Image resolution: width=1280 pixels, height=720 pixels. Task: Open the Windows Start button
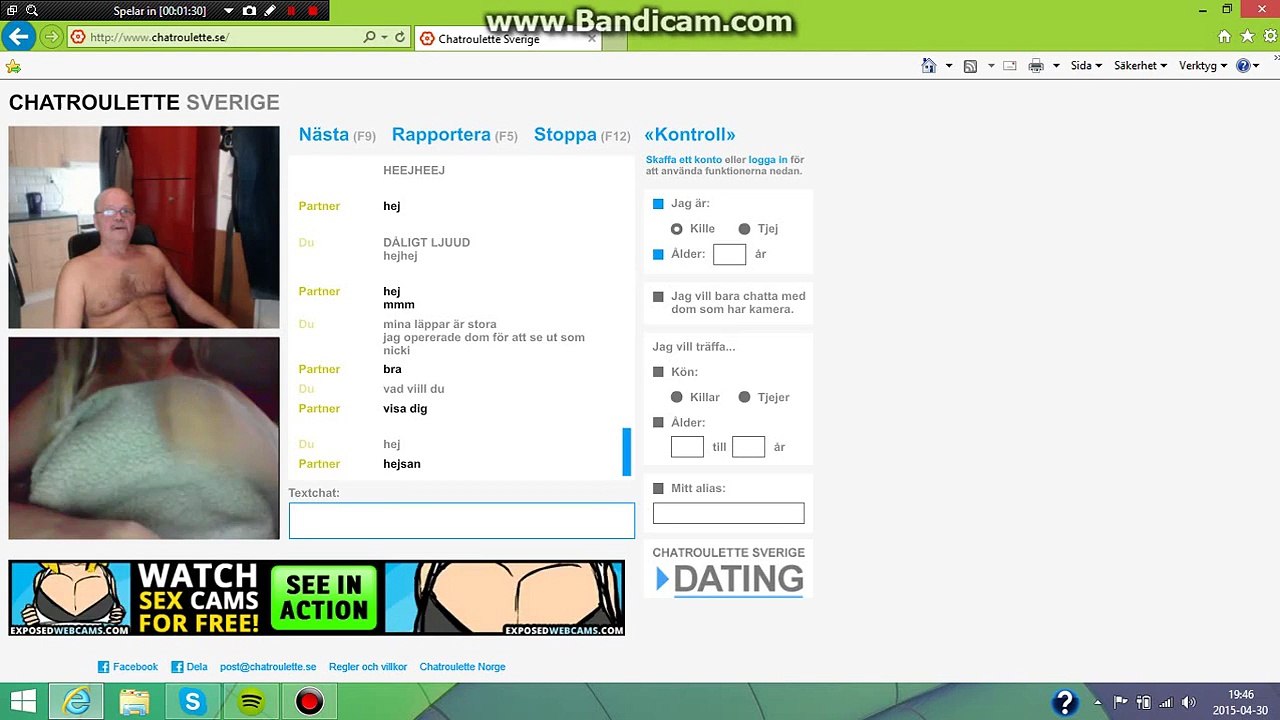[x=22, y=702]
